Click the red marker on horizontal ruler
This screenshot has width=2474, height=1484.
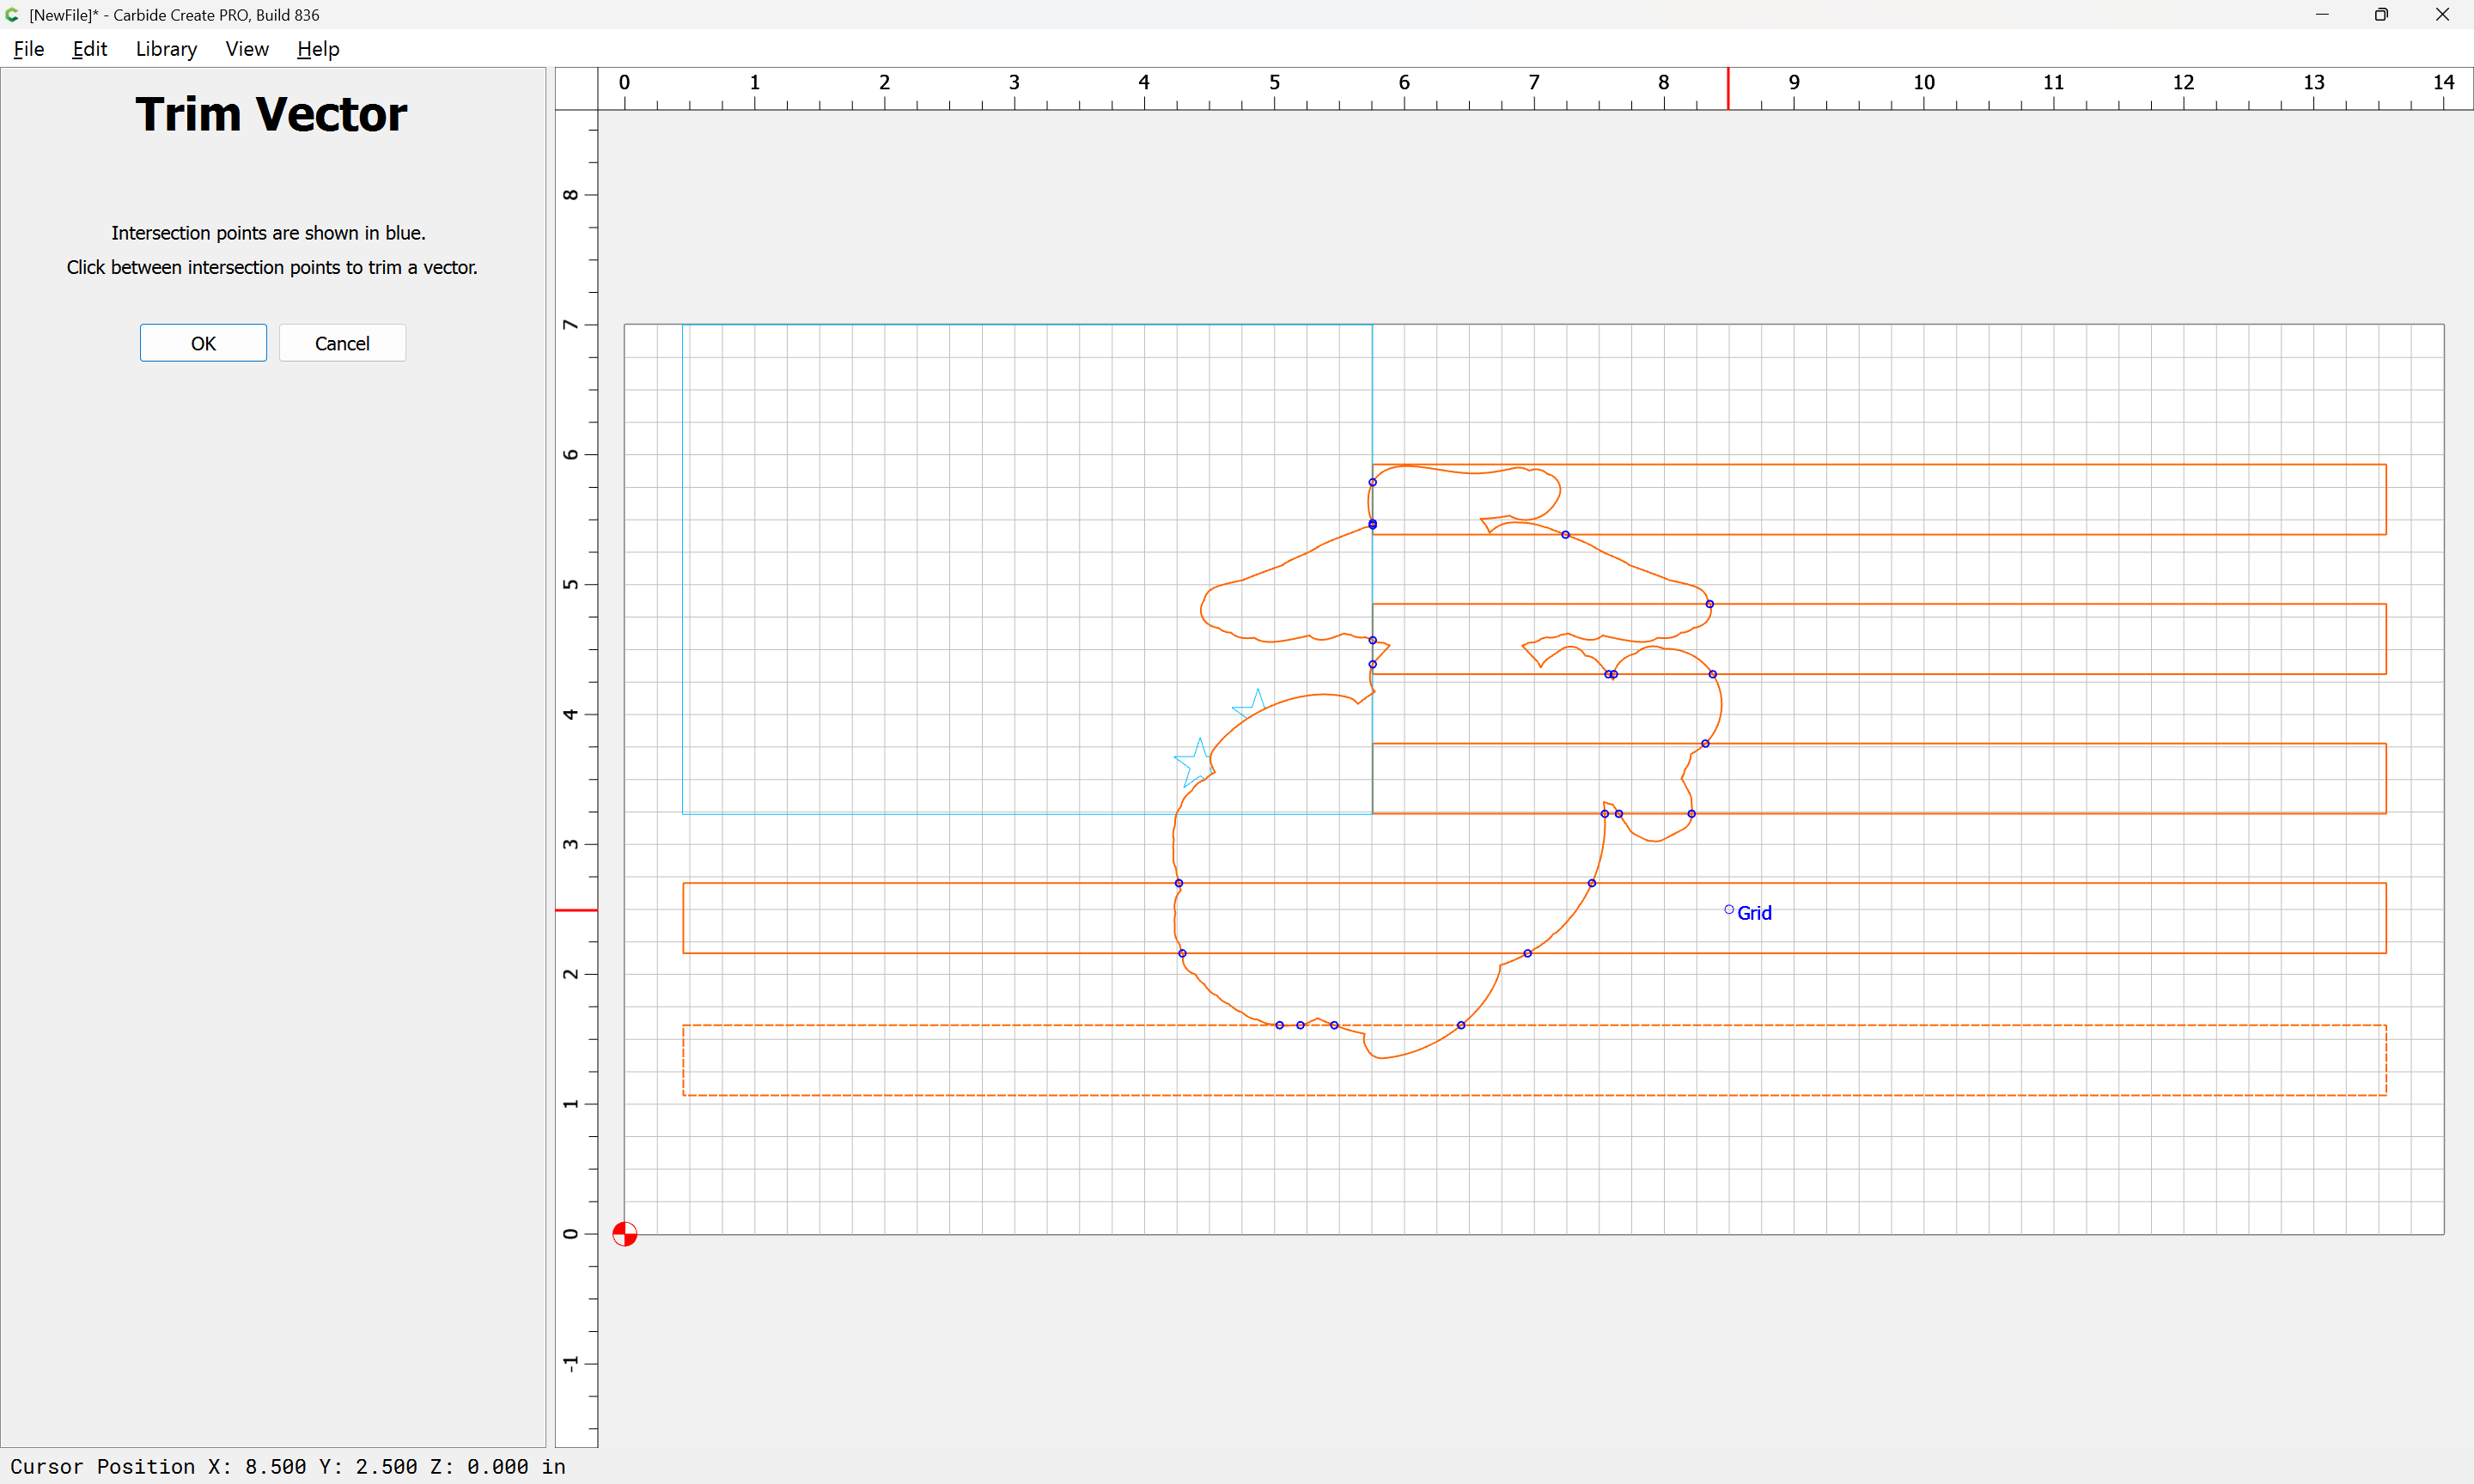pos(1728,88)
